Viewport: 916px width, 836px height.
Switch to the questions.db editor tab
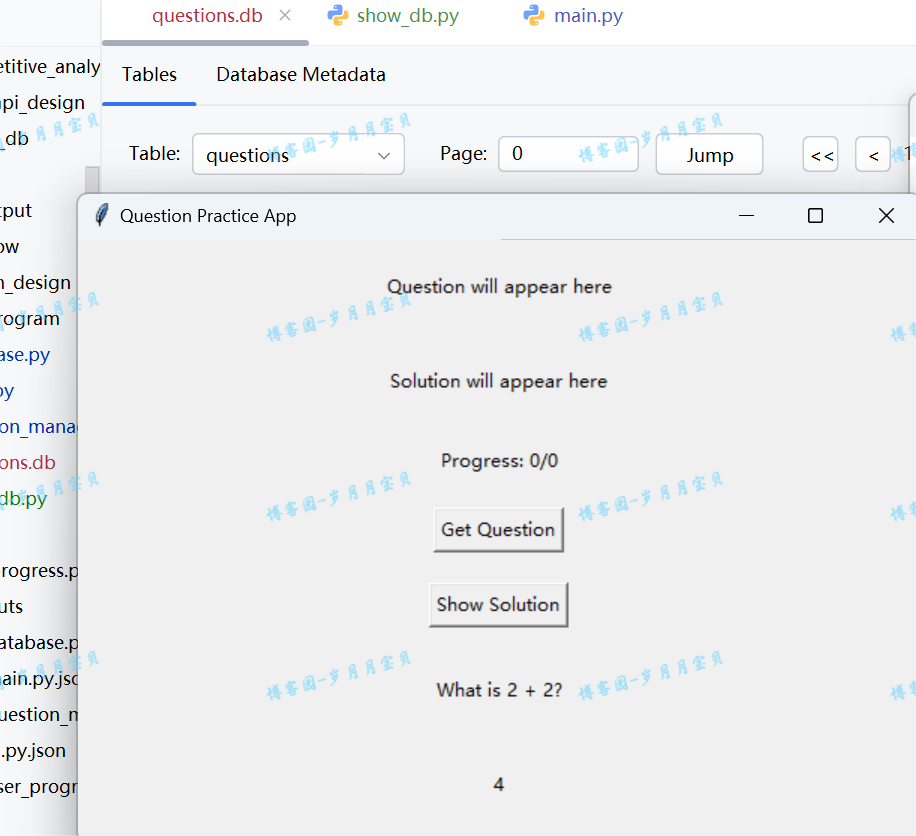[207, 16]
